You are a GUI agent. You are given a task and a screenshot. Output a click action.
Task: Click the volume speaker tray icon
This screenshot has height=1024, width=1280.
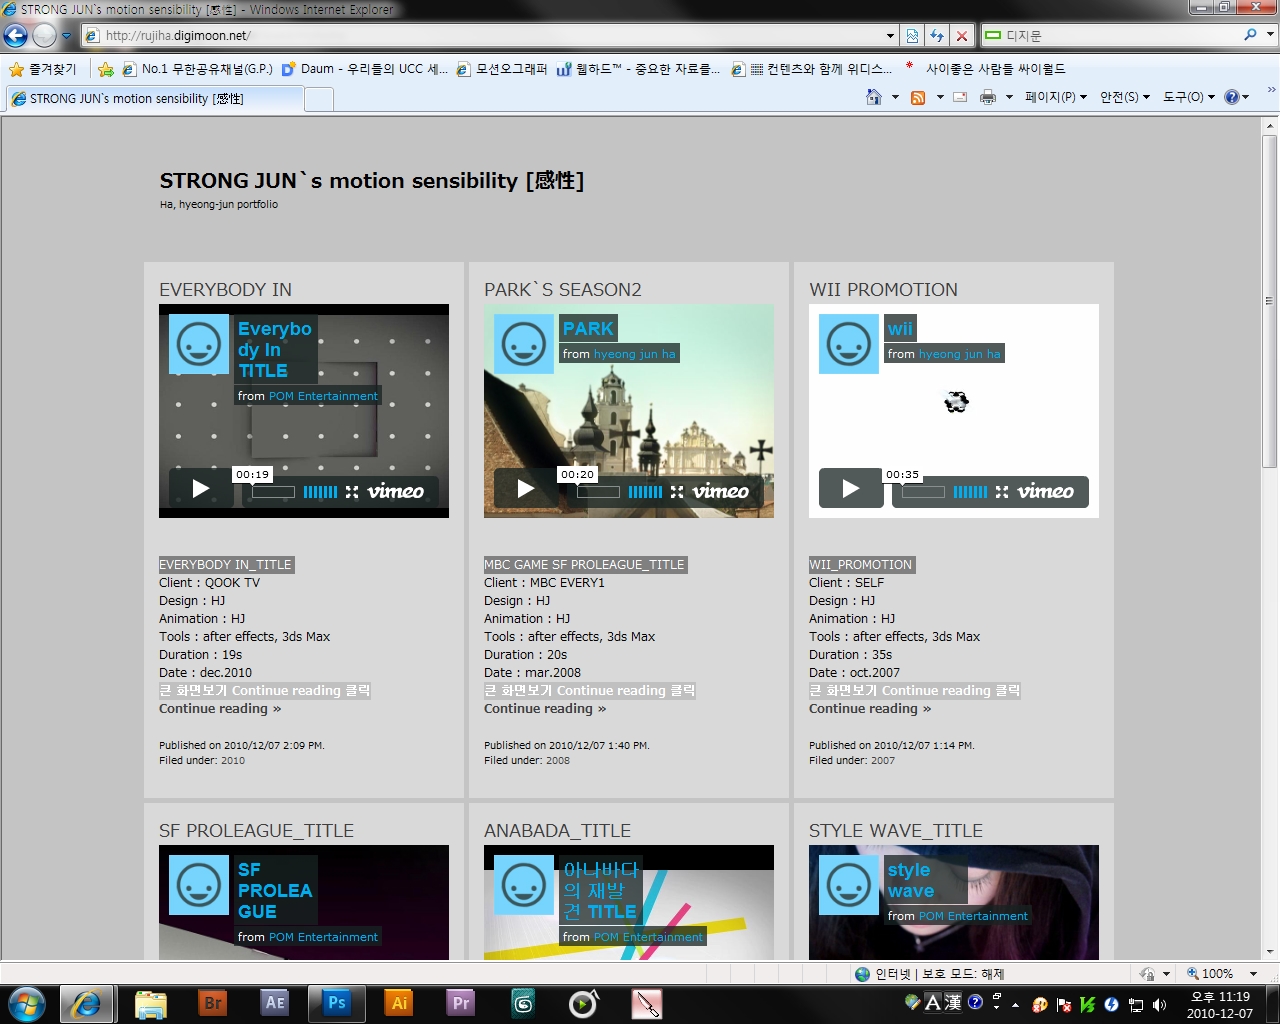point(1159,1005)
